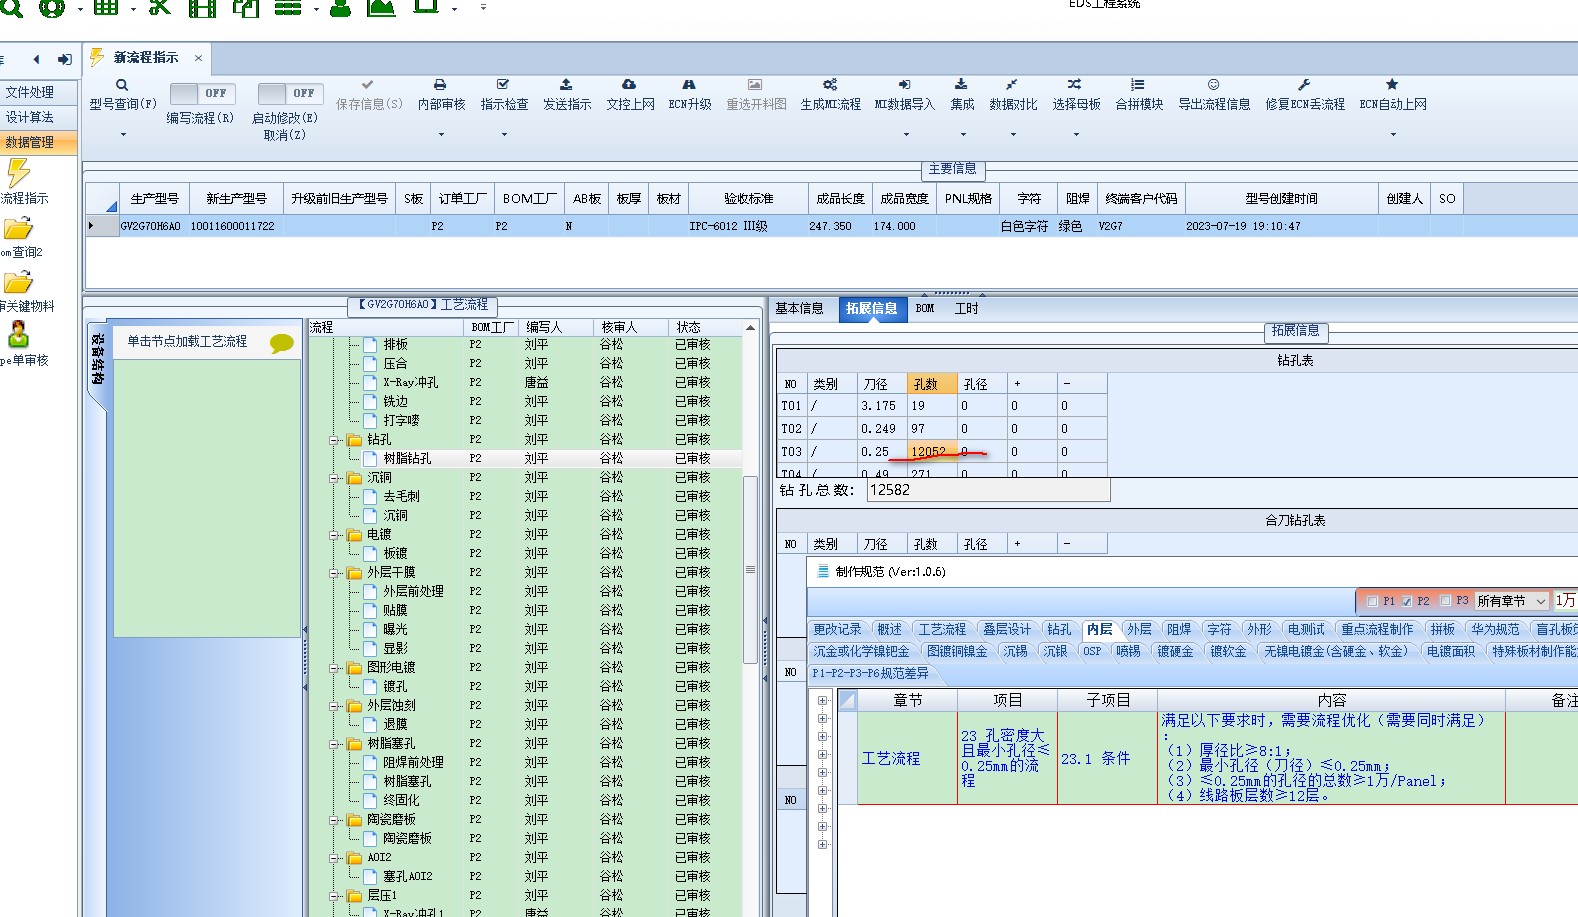
Task: Click the 内部审核 printer icon
Action: coord(440,85)
